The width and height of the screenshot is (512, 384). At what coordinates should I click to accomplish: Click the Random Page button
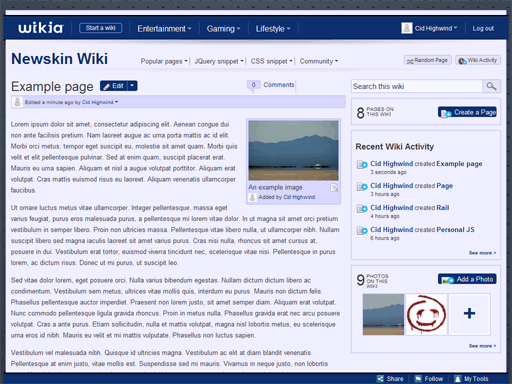point(428,60)
